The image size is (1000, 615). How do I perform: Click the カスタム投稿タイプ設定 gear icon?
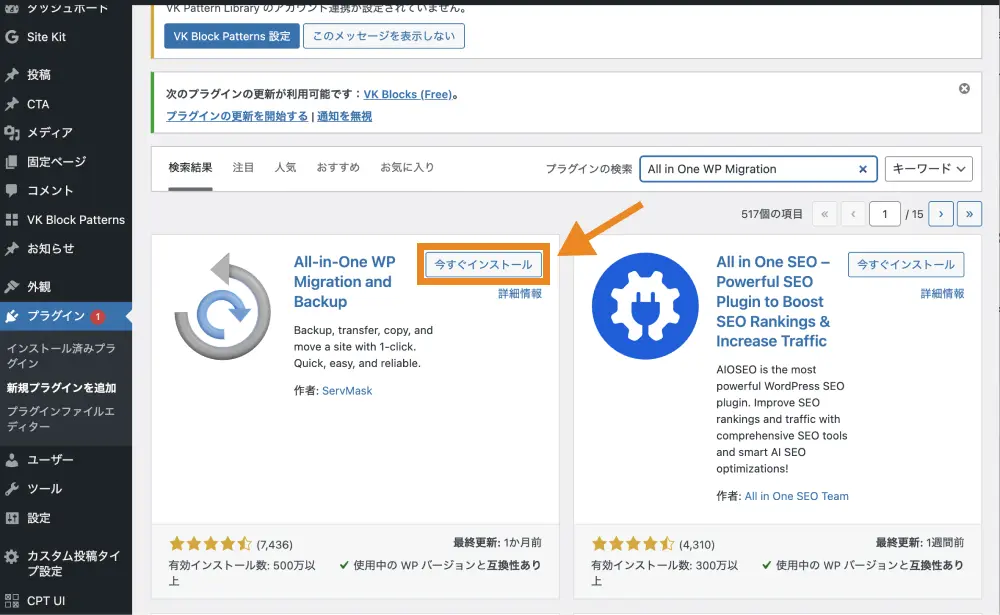pyautogui.click(x=12, y=556)
